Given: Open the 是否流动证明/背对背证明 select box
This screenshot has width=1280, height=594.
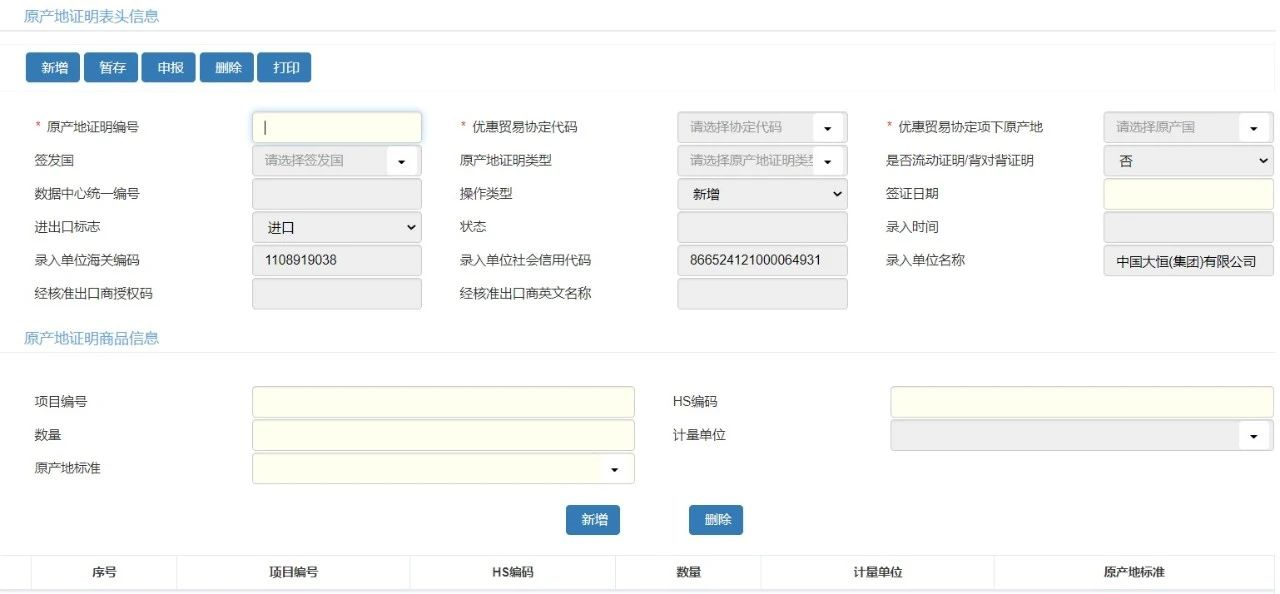Looking at the screenshot, I should click(1188, 161).
